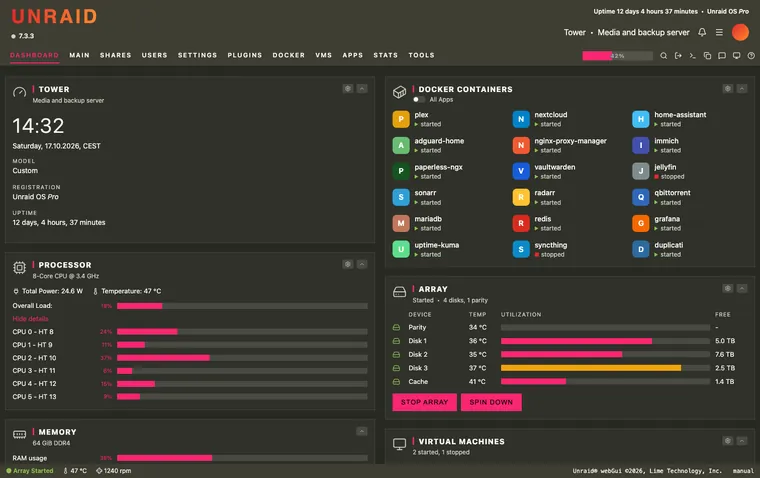Open Processor tile settings gear
The width and height of the screenshot is (760, 478).
tap(348, 264)
